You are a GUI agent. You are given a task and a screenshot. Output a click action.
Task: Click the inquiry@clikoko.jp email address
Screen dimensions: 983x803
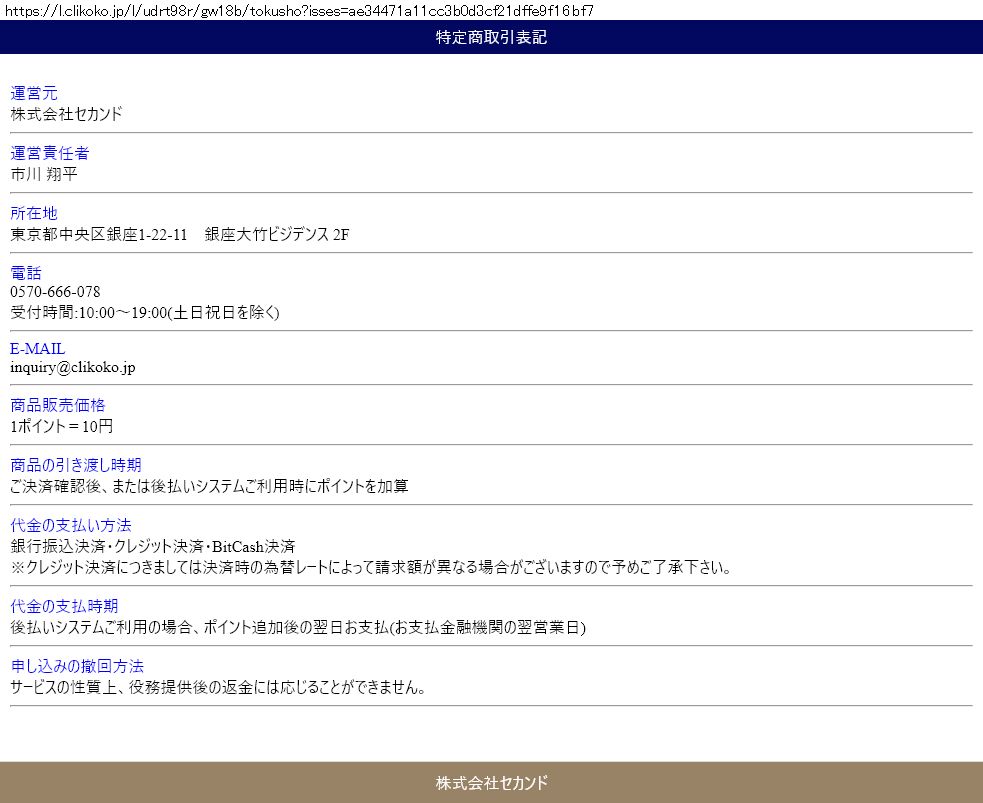(x=73, y=367)
